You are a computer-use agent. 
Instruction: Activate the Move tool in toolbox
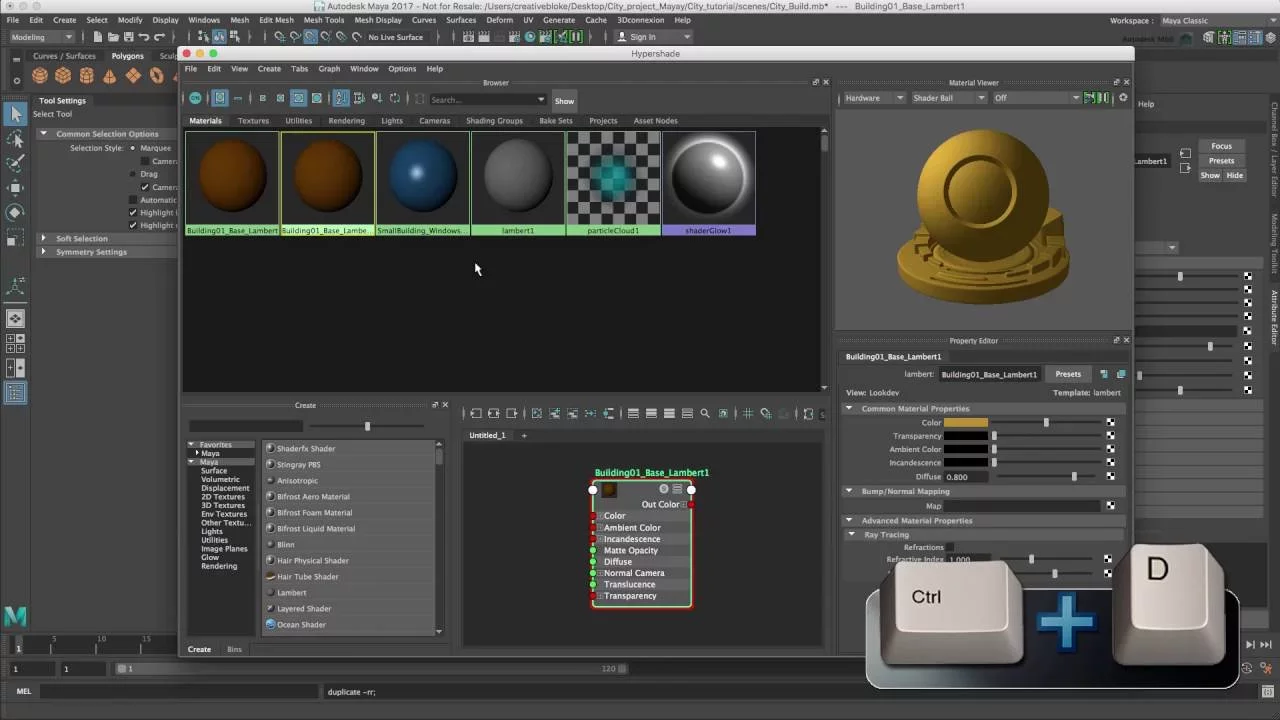(15, 187)
